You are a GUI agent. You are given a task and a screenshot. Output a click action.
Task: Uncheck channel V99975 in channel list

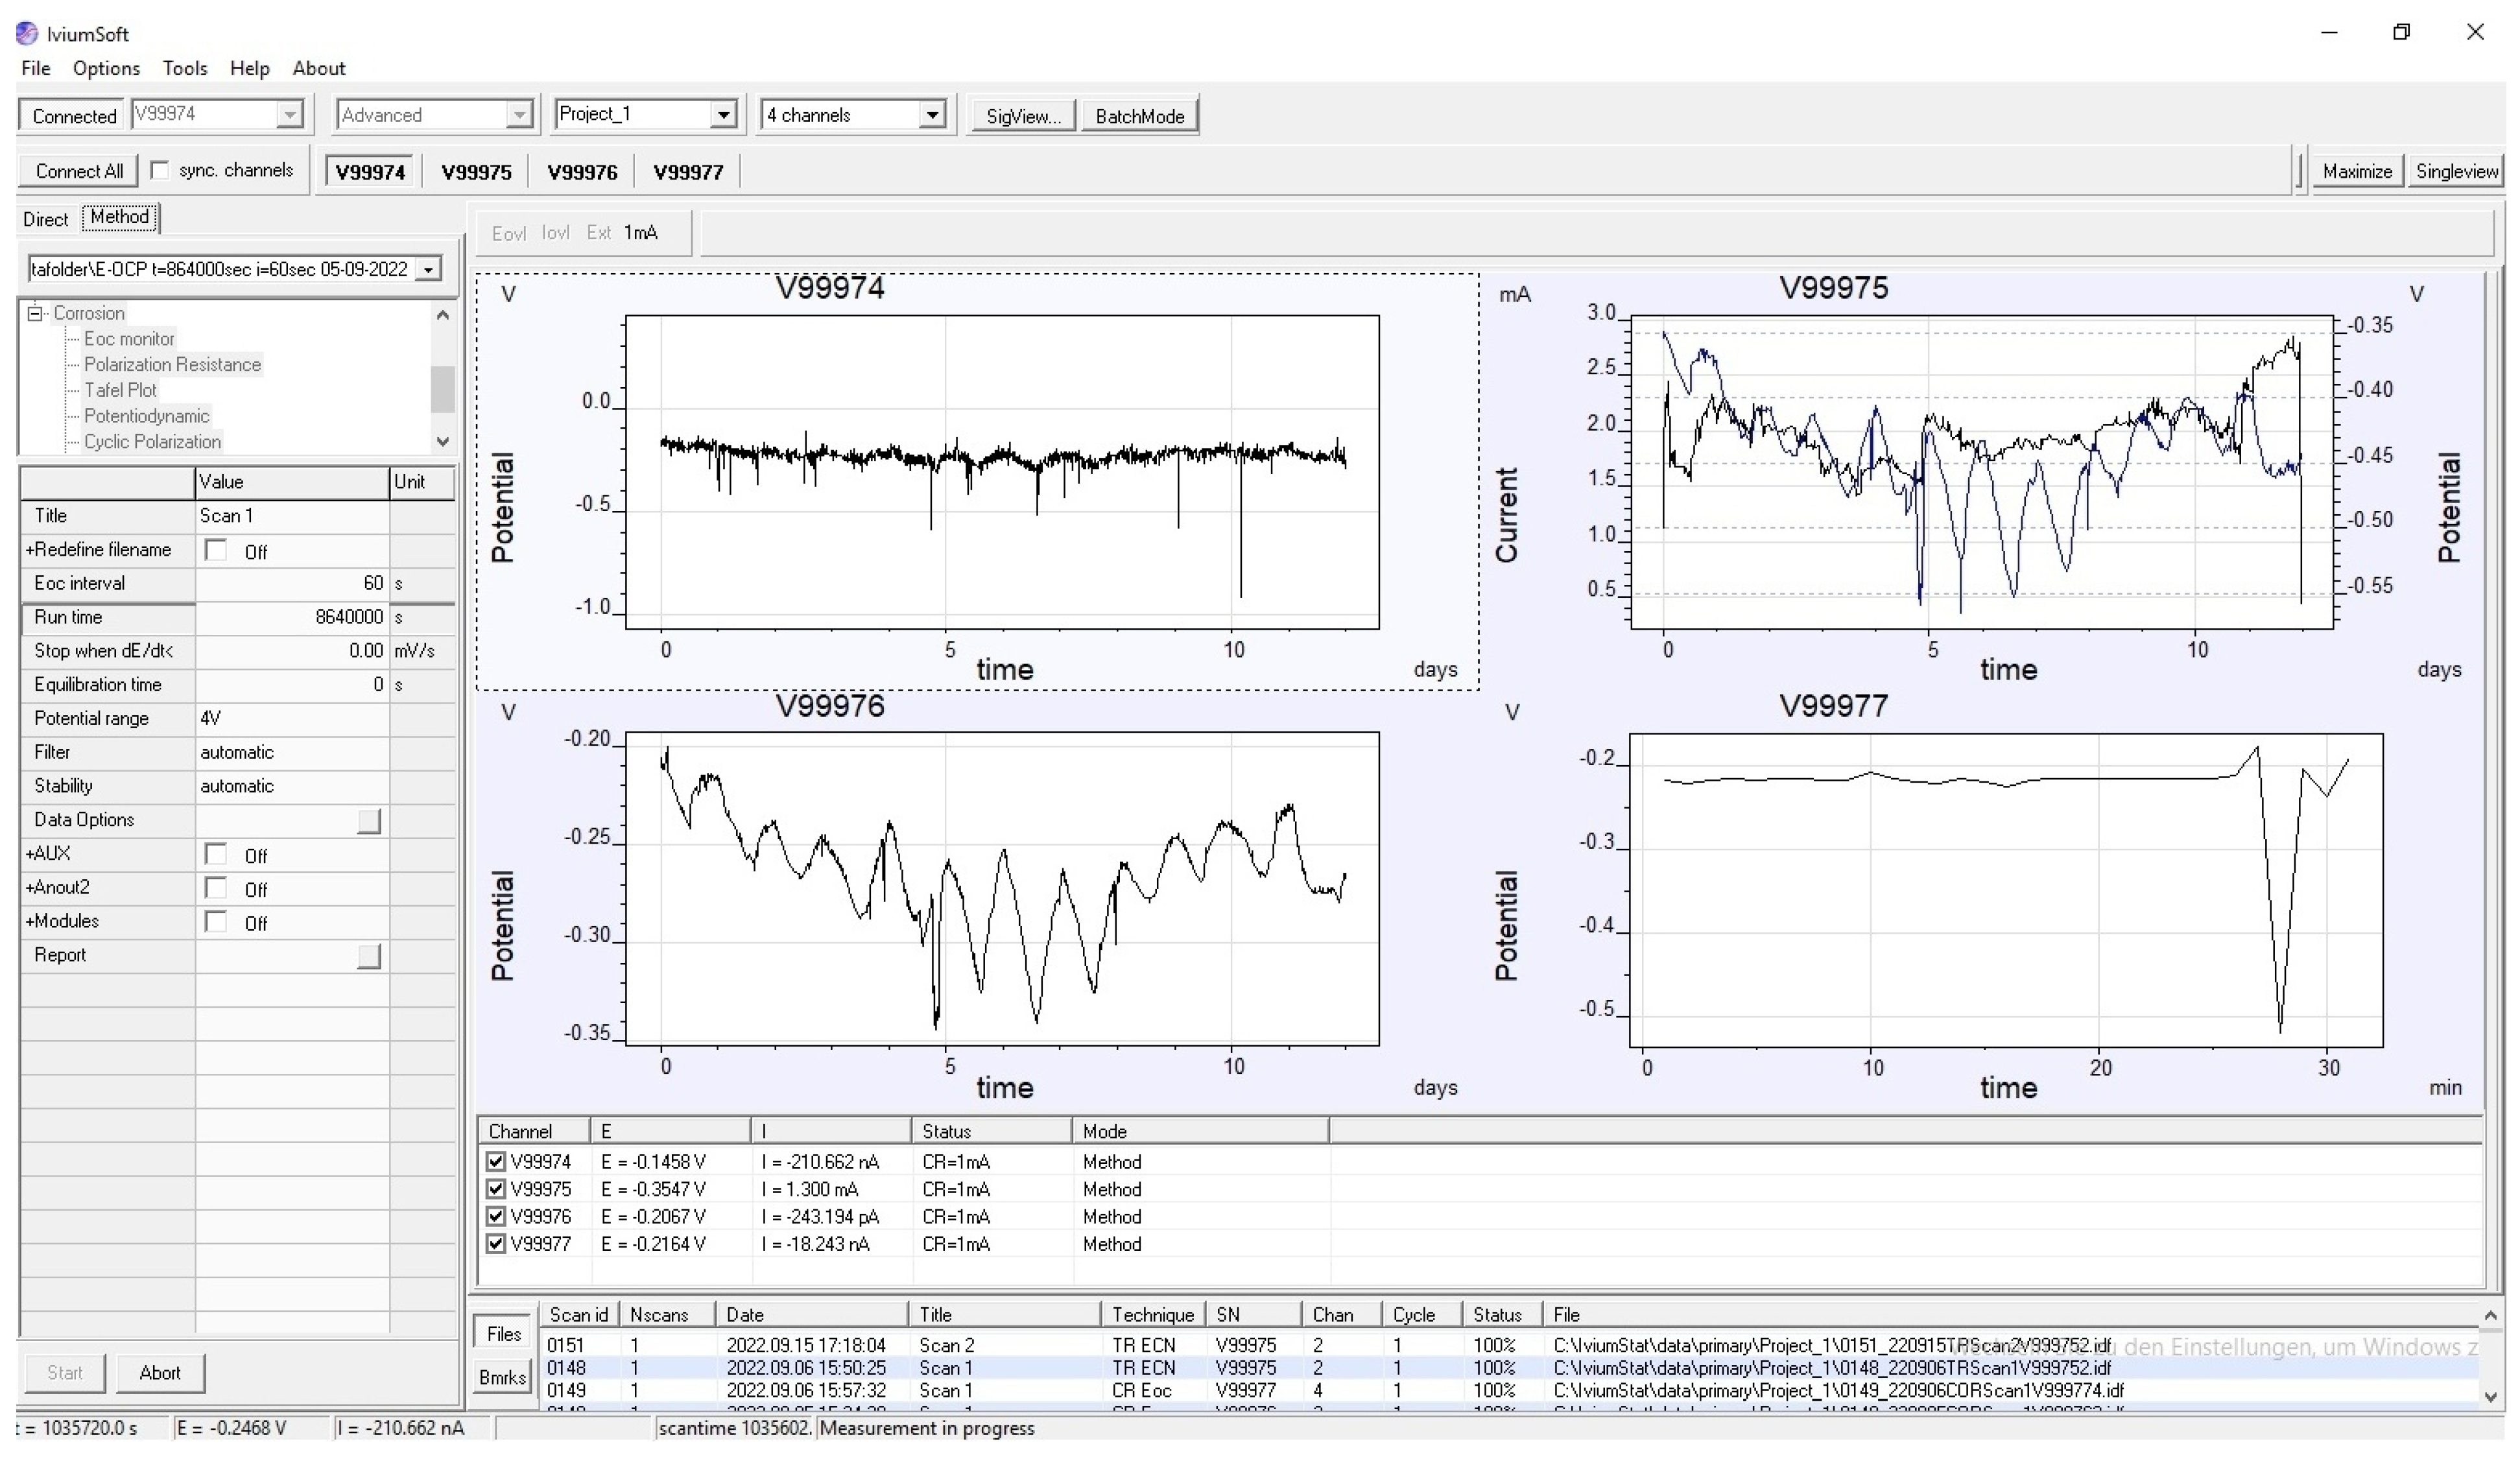495,1189
